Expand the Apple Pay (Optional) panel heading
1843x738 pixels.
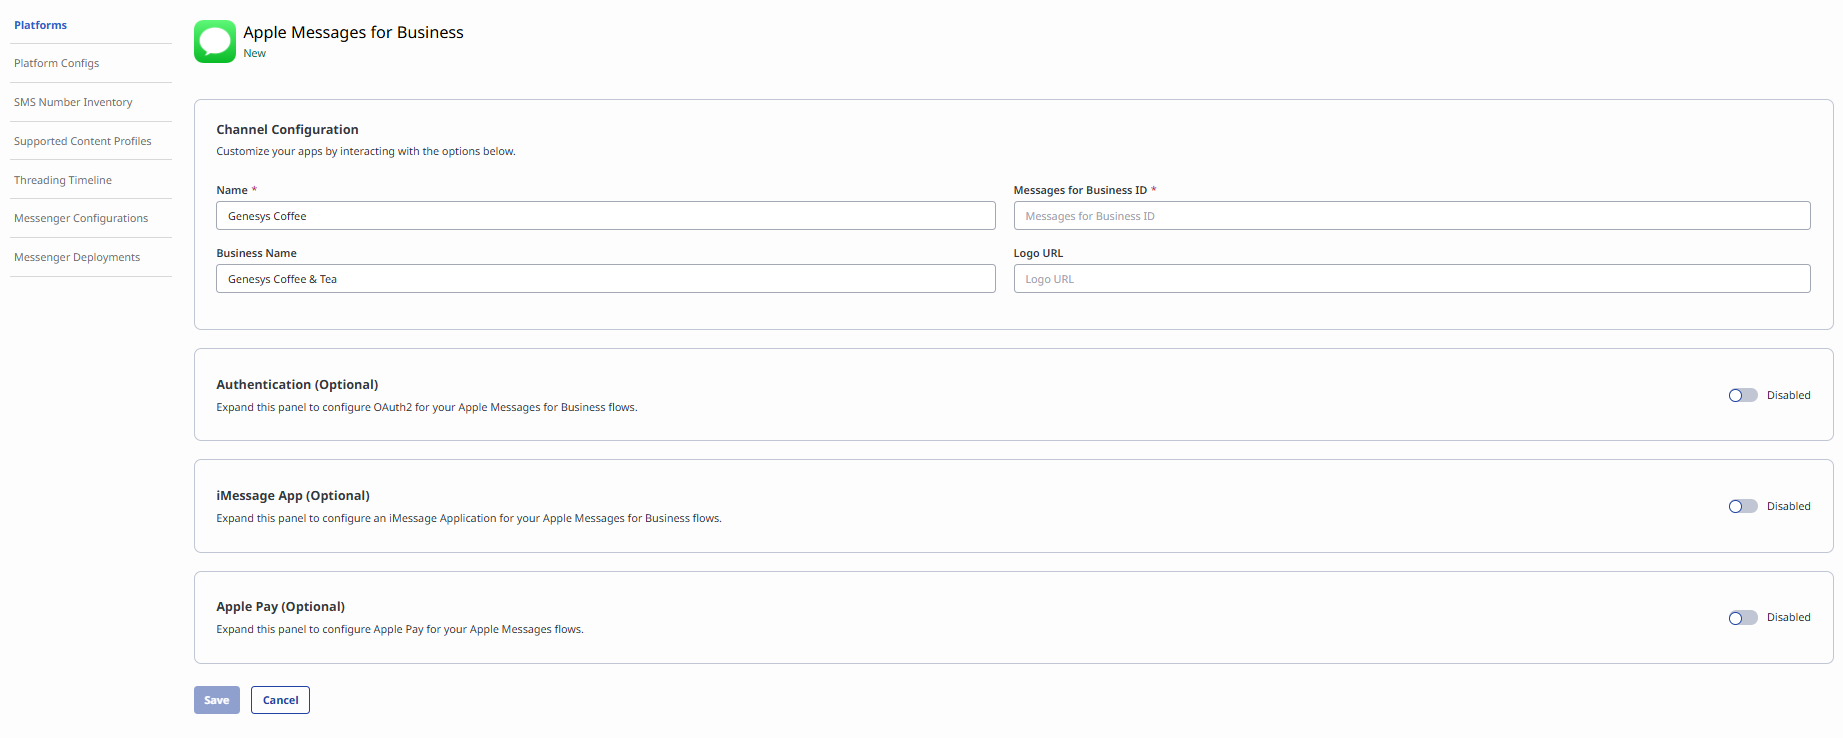click(280, 607)
